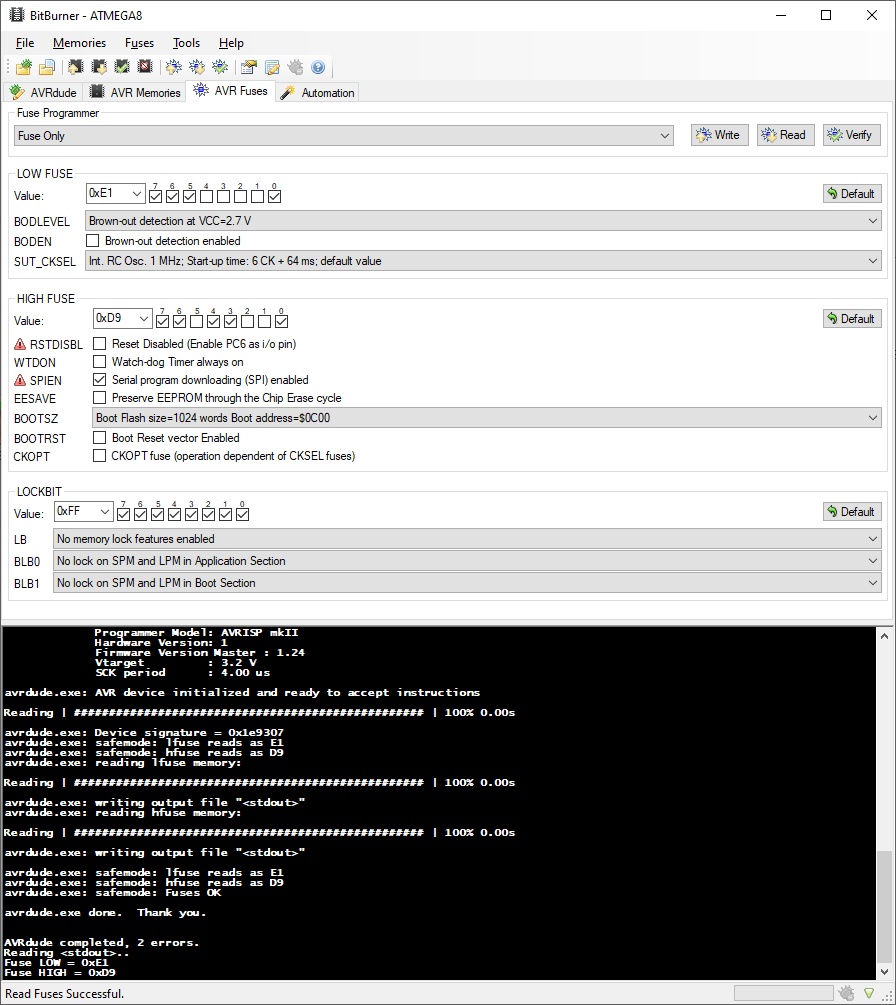Viewport: 896px width, 1005px height.
Task: Click the verify chip memory toolbar icon
Action: [122, 67]
